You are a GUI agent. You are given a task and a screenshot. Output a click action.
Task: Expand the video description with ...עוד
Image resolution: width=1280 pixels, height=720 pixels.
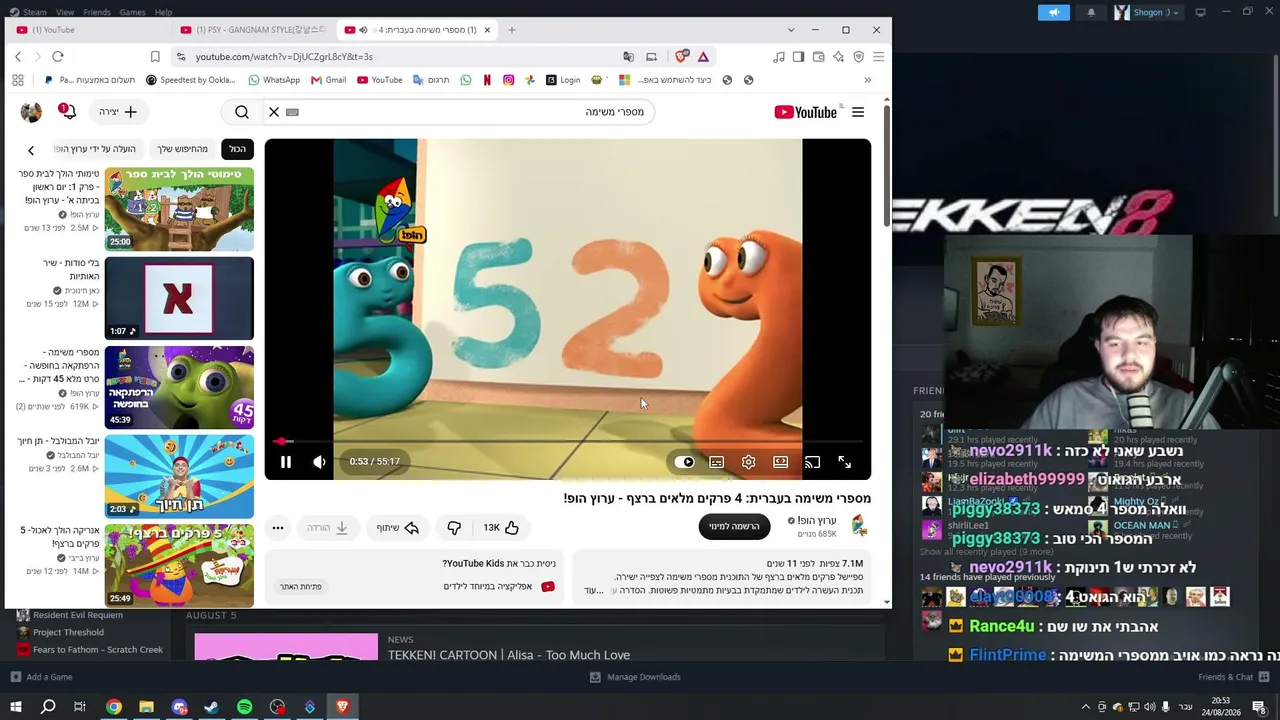tap(593, 590)
